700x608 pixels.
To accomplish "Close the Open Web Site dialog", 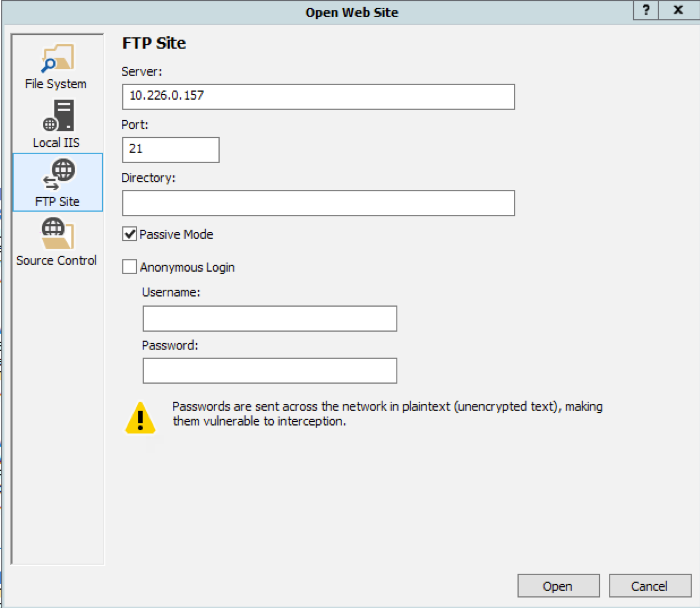I will click(680, 11).
